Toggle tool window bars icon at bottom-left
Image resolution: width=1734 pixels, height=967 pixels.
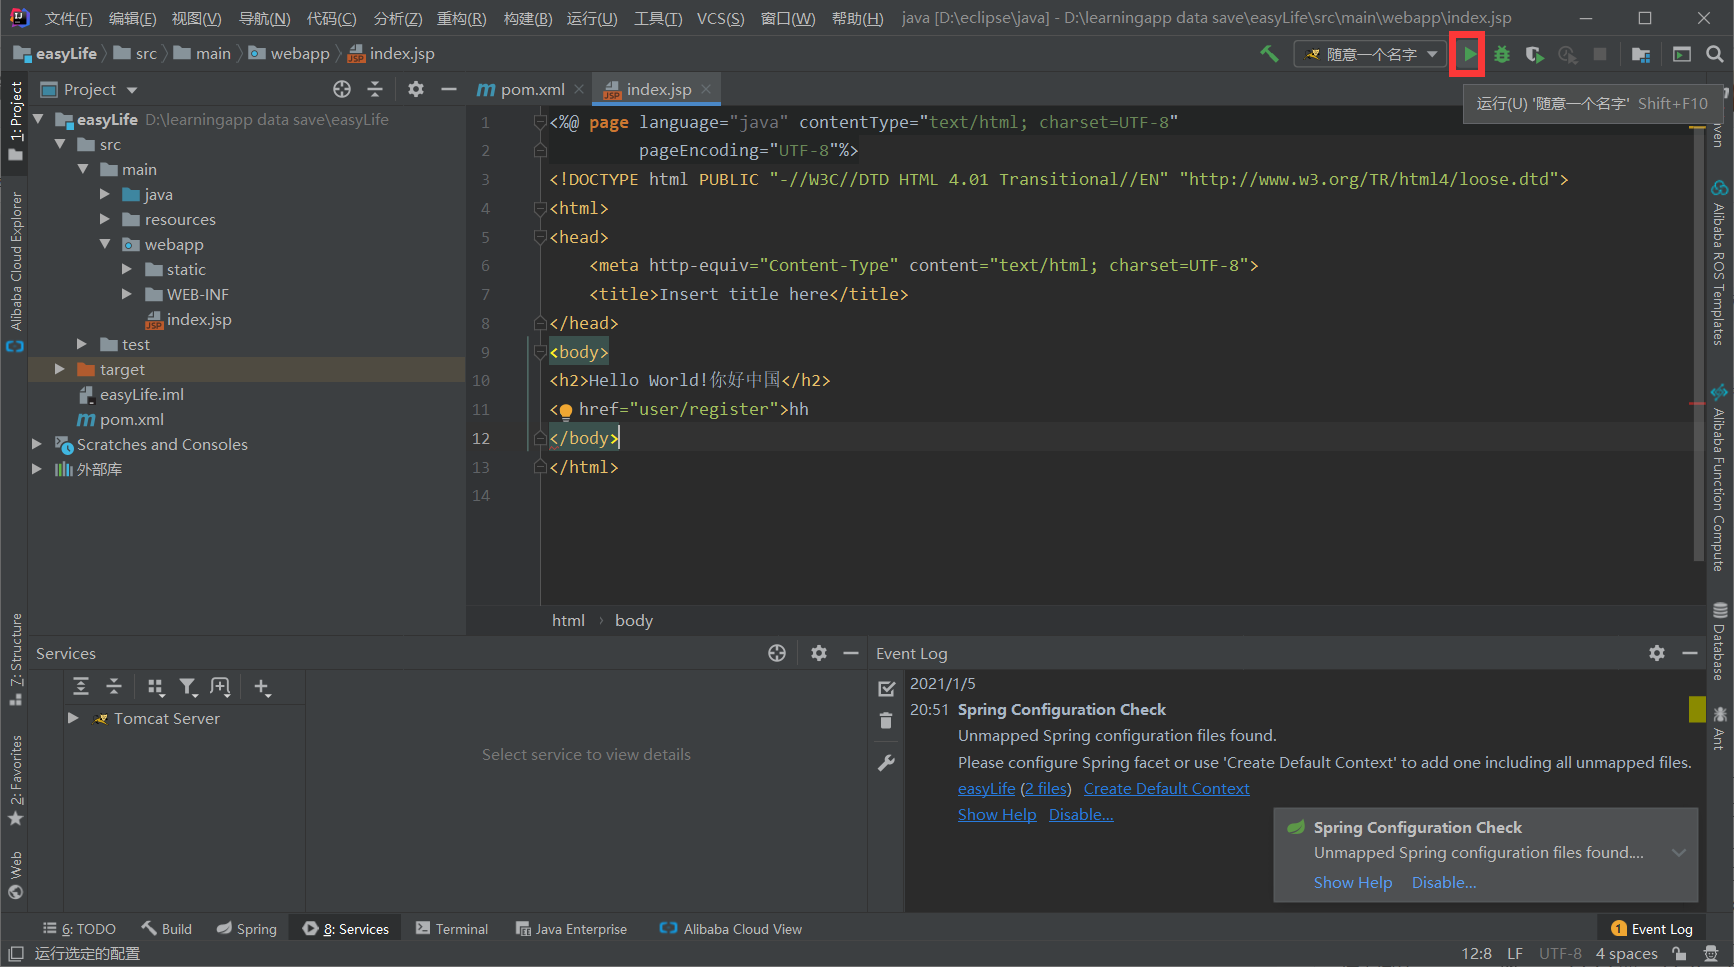(15, 954)
